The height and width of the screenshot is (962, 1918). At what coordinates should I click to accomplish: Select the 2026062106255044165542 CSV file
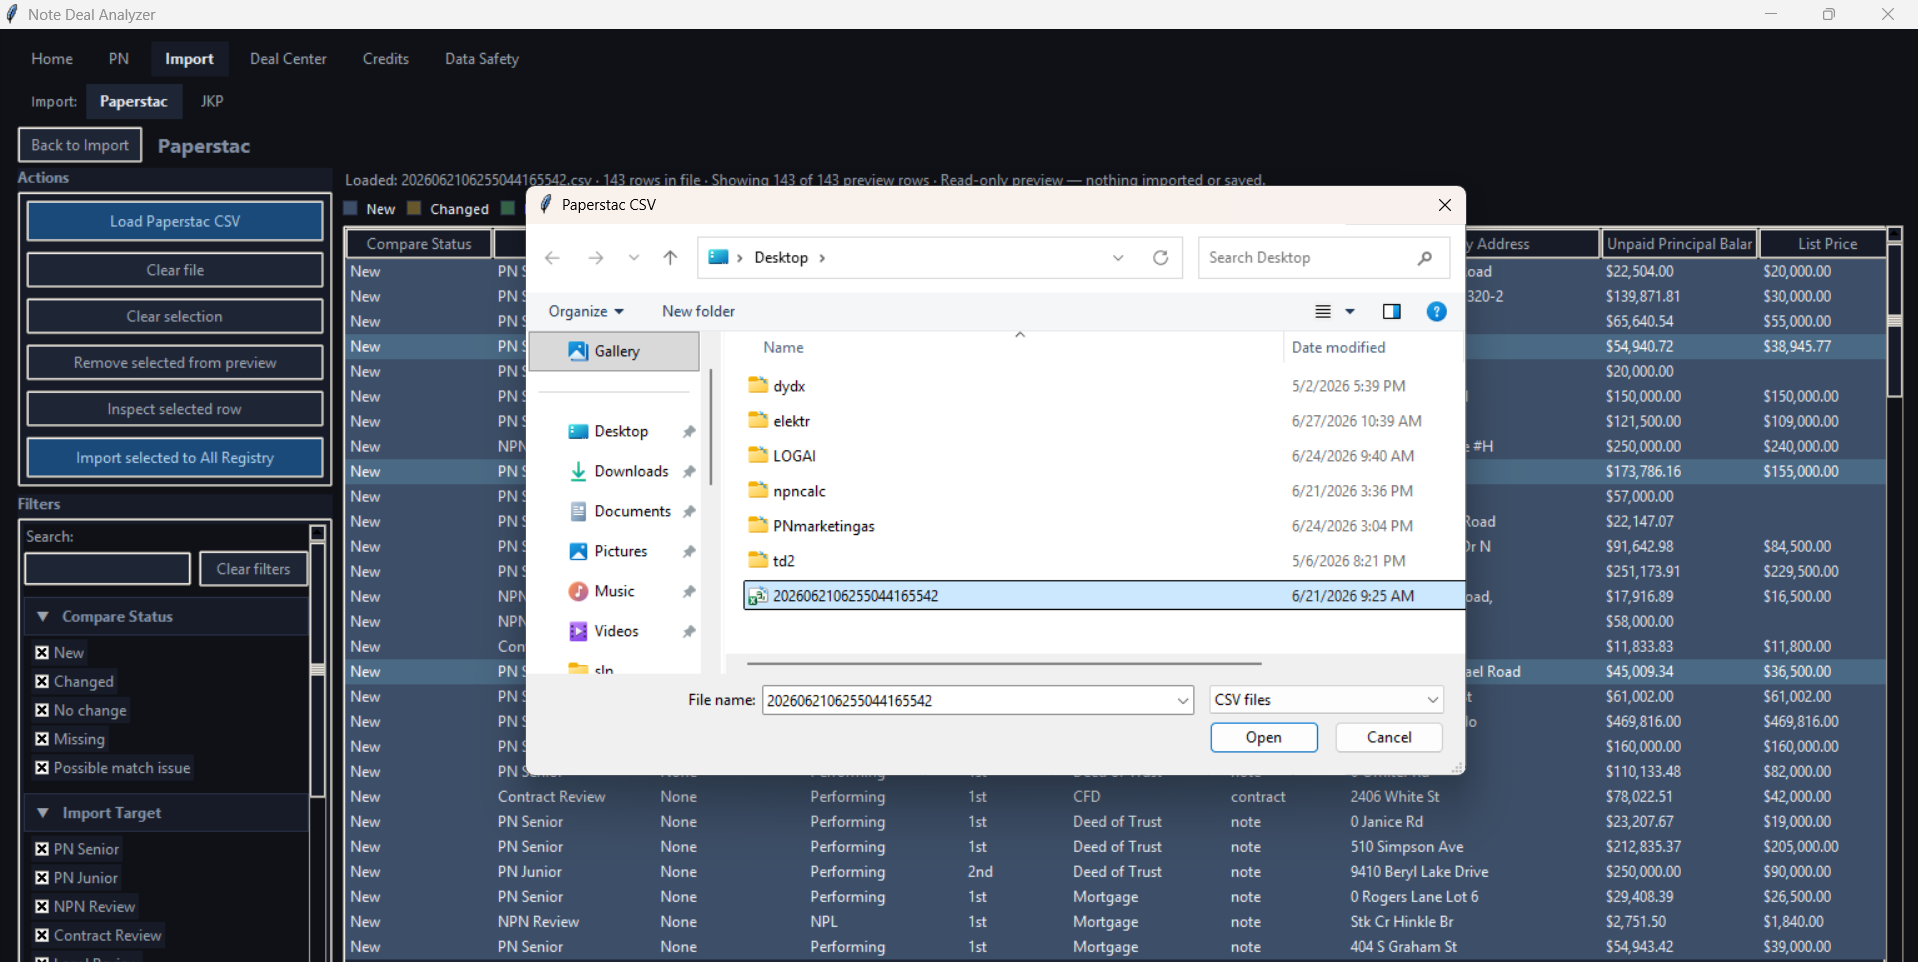(x=1104, y=596)
